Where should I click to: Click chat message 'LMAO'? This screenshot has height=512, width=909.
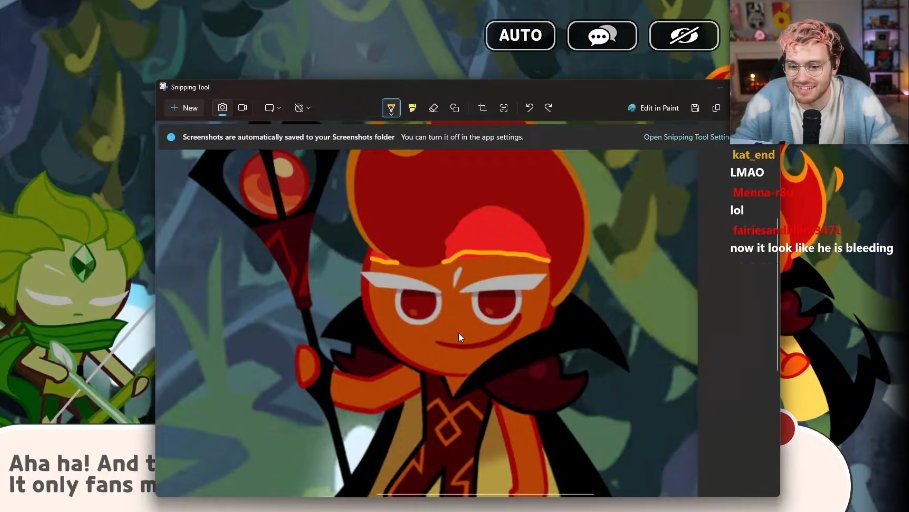point(747,172)
